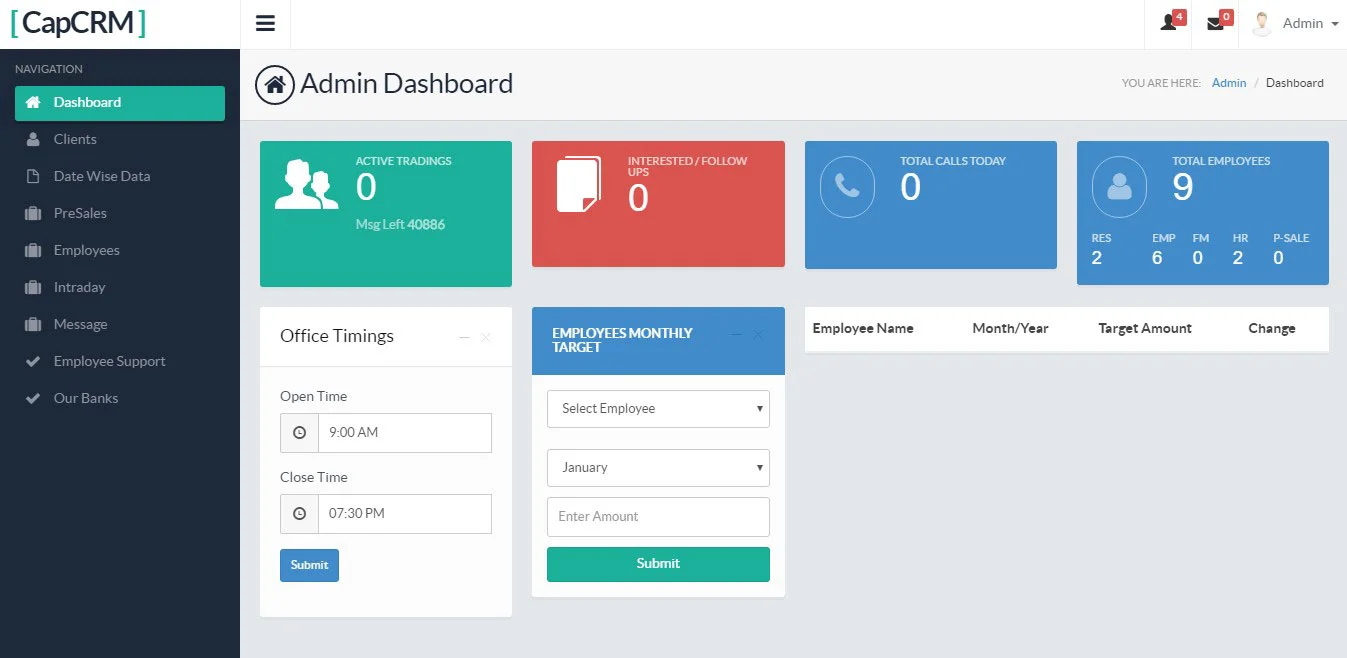Open the Message menu item
Image resolution: width=1347 pixels, height=658 pixels.
pyautogui.click(x=120, y=324)
